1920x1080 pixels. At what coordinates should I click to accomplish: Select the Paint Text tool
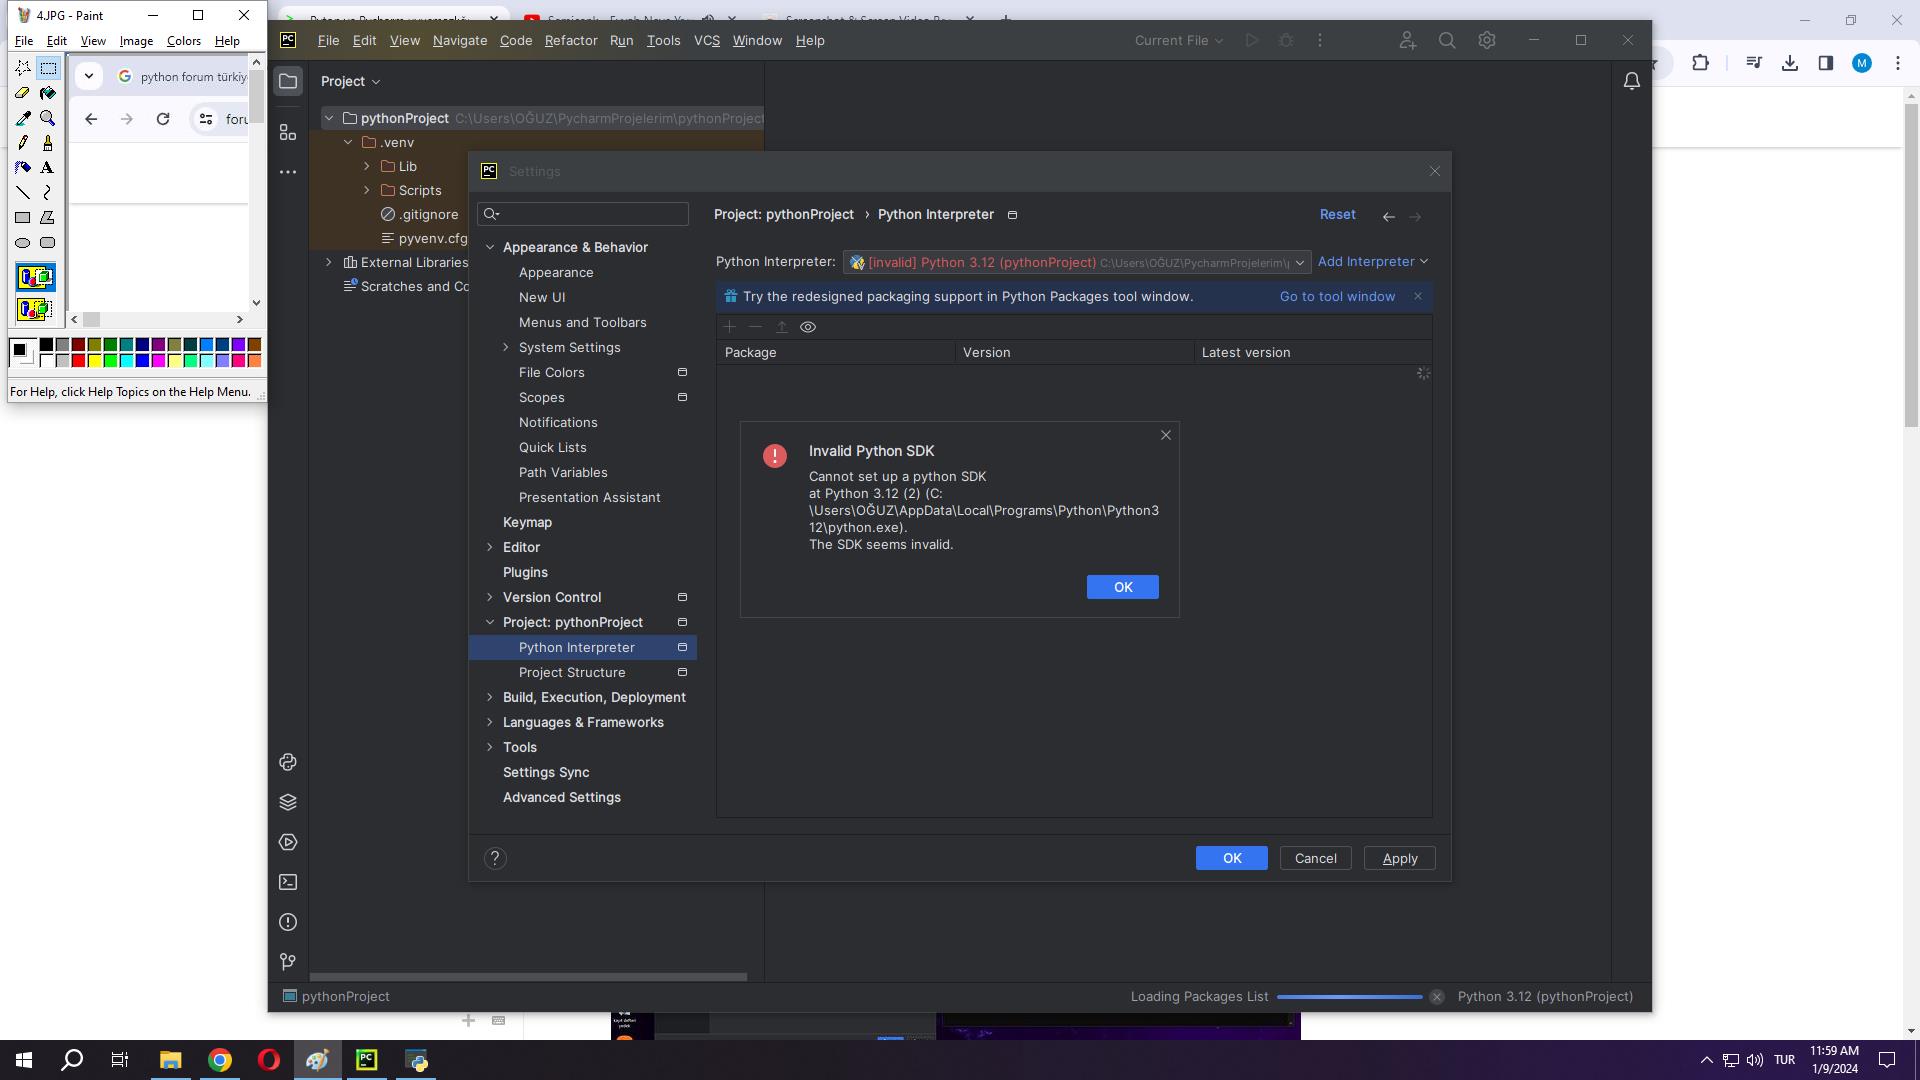(x=47, y=168)
